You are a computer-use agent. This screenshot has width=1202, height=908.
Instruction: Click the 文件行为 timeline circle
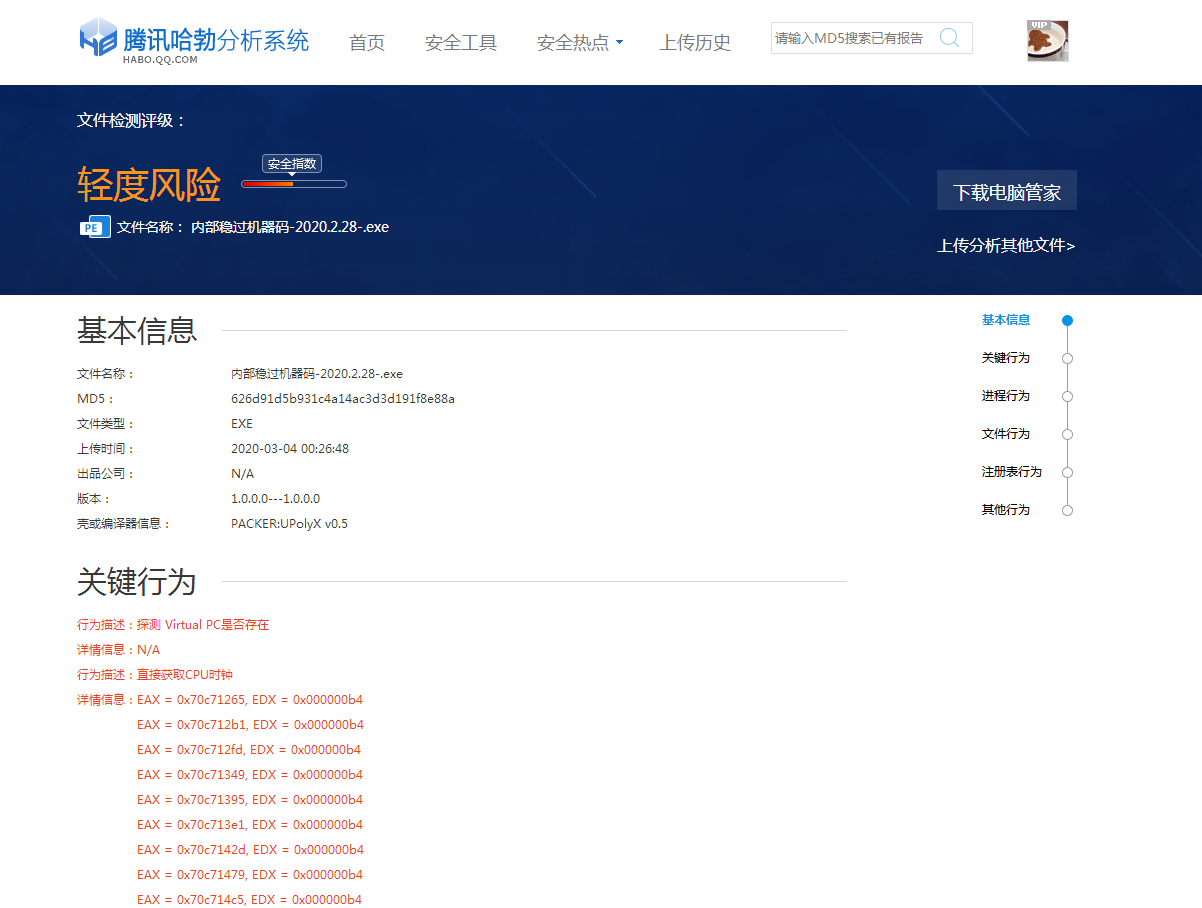pyautogui.click(x=1067, y=435)
